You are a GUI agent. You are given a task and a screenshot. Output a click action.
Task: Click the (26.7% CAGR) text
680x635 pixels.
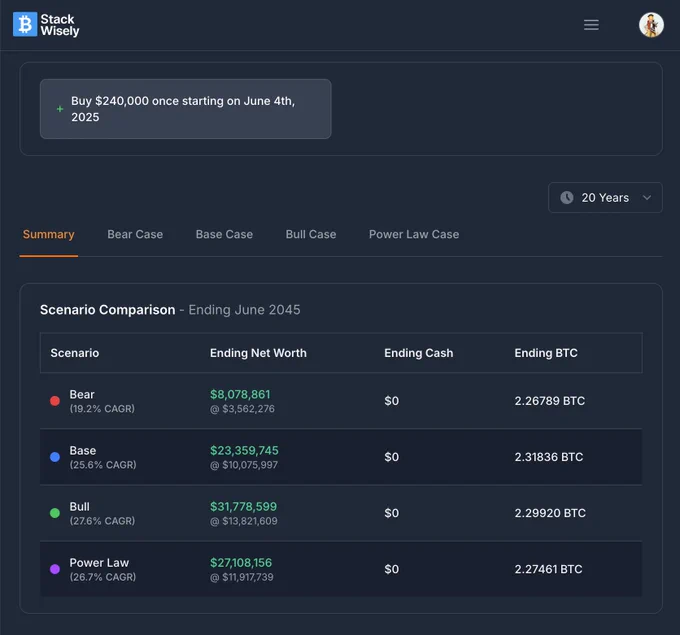[x=103, y=577]
